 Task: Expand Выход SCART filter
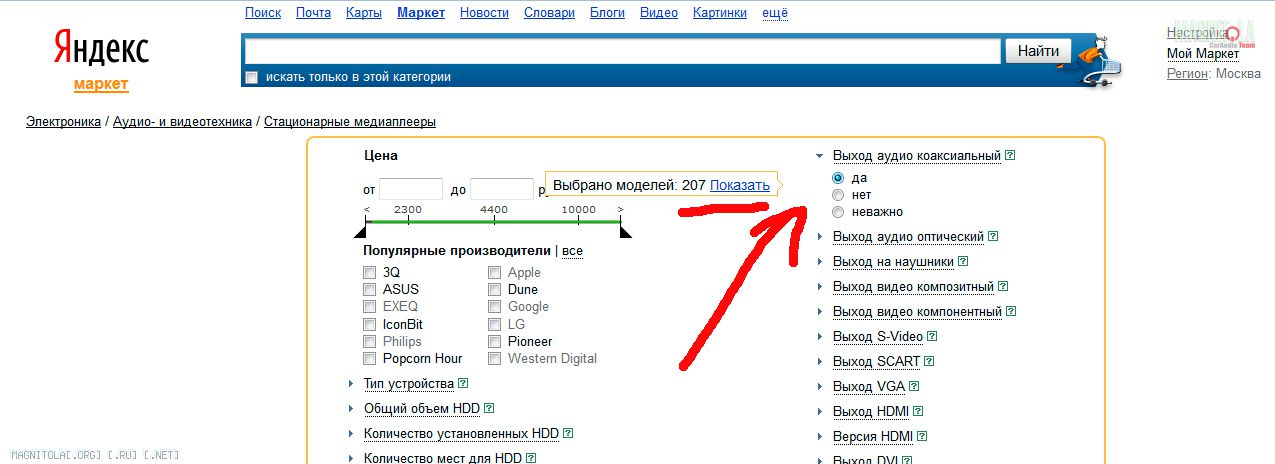click(820, 362)
